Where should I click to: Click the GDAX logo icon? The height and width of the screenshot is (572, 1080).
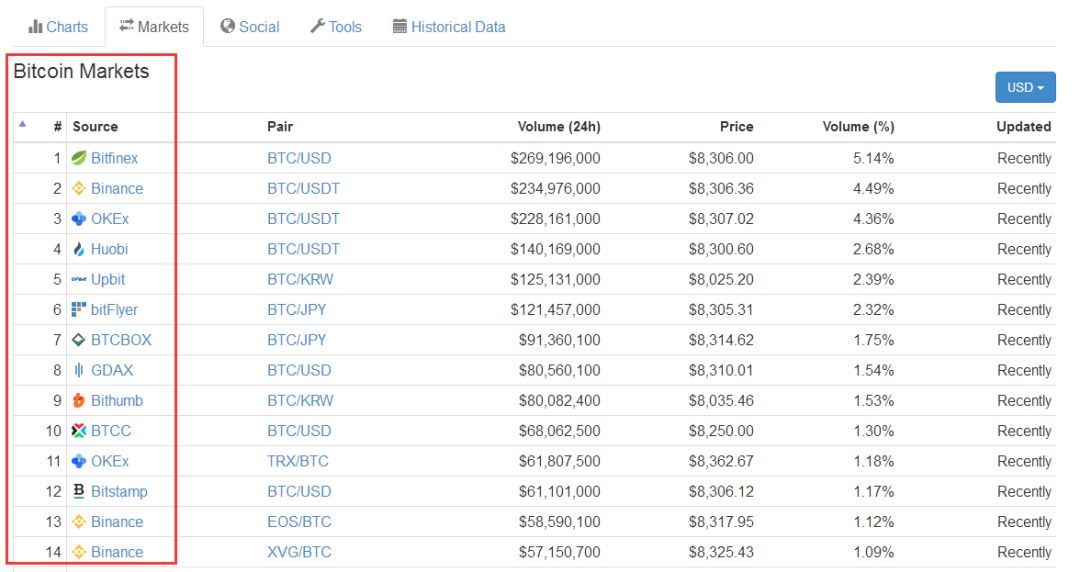pos(80,370)
